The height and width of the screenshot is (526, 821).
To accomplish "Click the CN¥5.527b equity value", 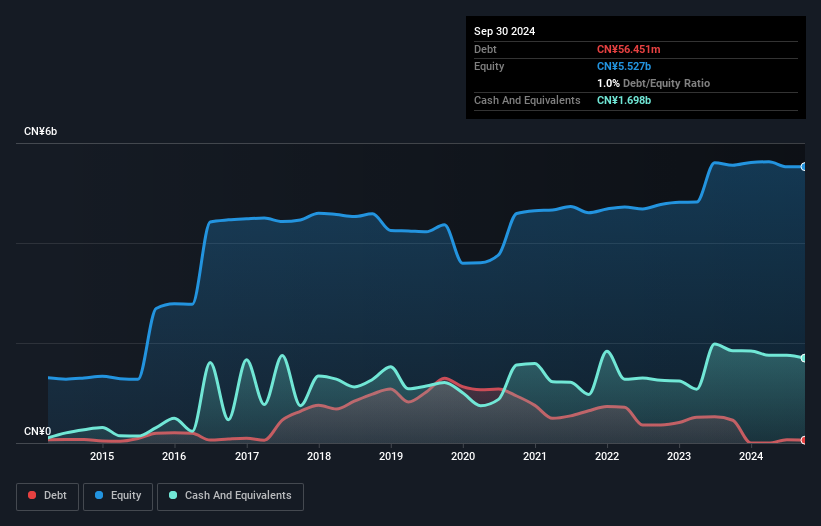I will pyautogui.click(x=624, y=66).
